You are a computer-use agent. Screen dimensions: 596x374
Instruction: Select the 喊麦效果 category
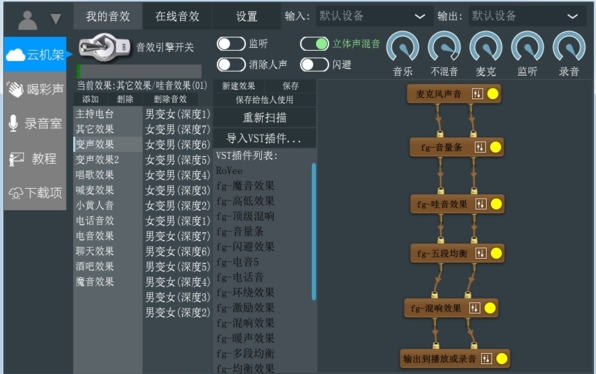(108, 190)
